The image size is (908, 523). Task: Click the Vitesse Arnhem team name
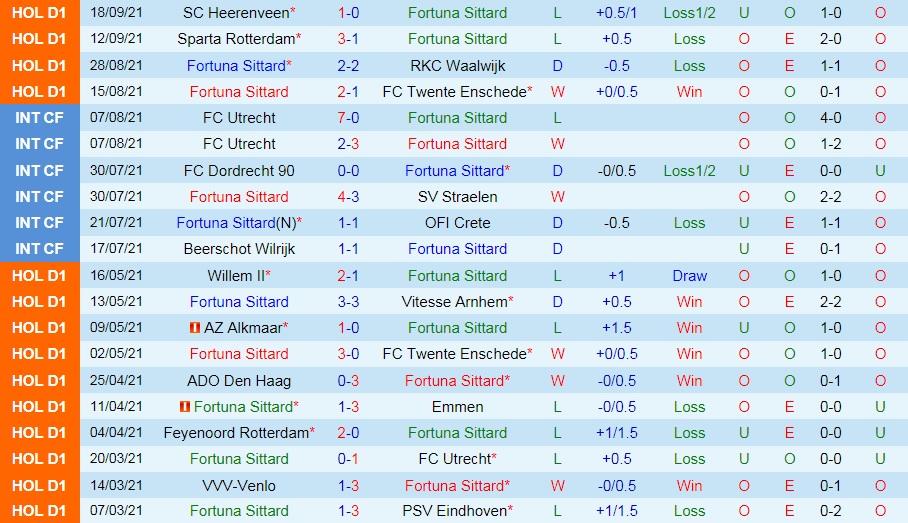click(453, 302)
